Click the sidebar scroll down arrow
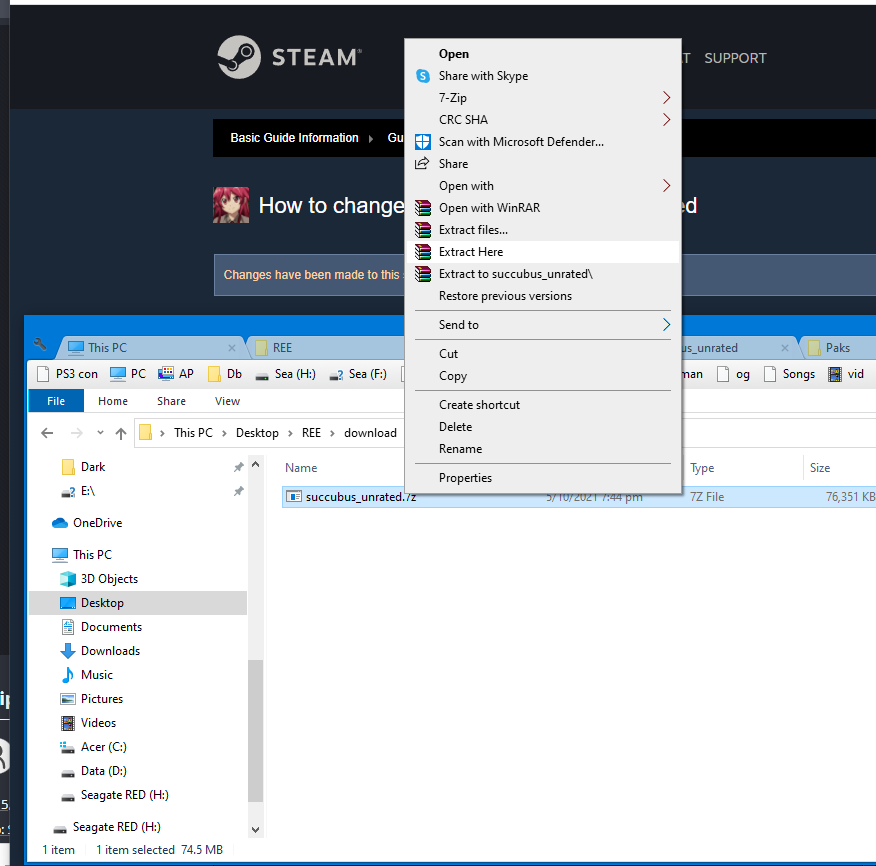 [x=255, y=829]
